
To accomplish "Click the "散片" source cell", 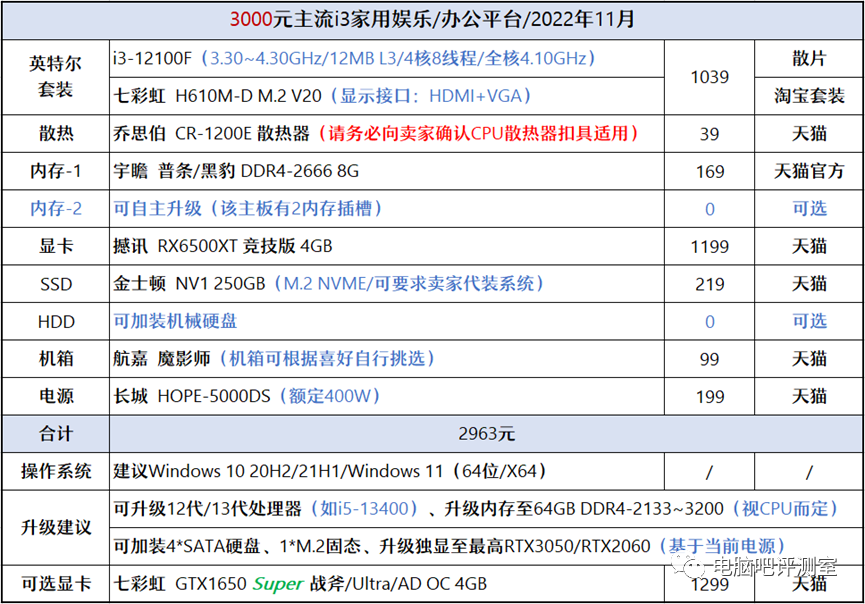I will [809, 58].
